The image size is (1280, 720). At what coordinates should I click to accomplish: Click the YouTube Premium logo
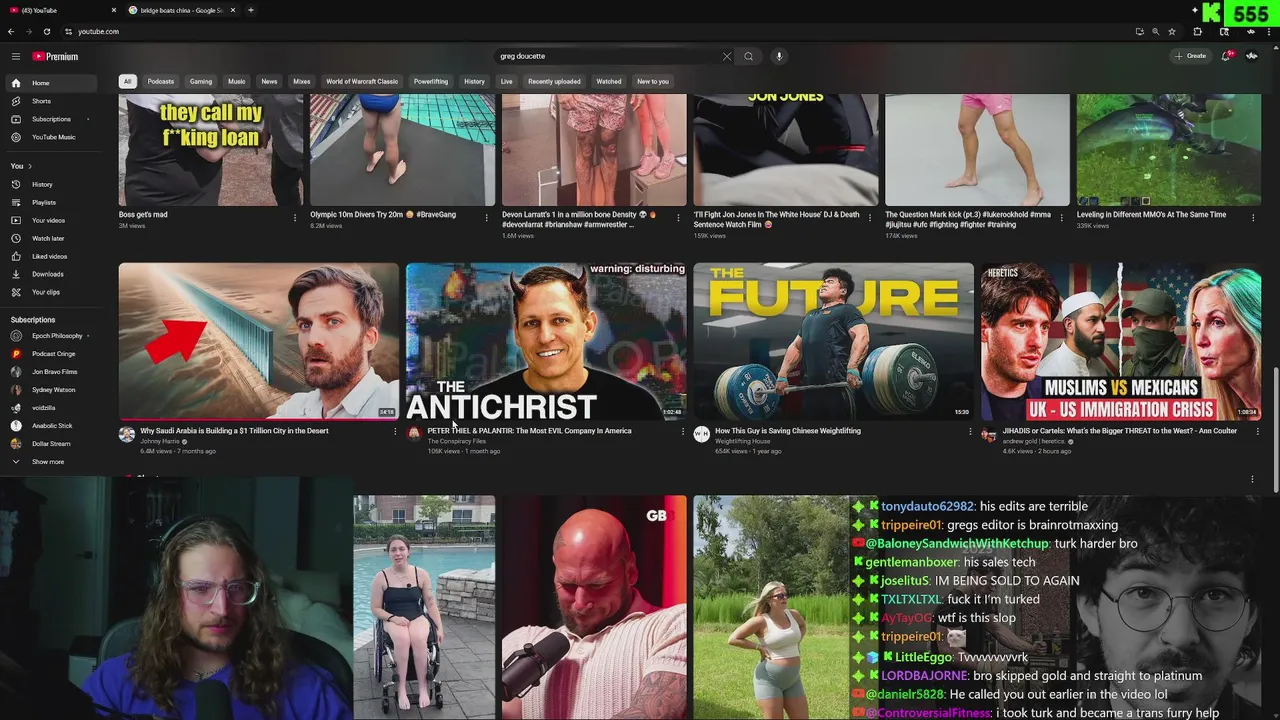55,57
